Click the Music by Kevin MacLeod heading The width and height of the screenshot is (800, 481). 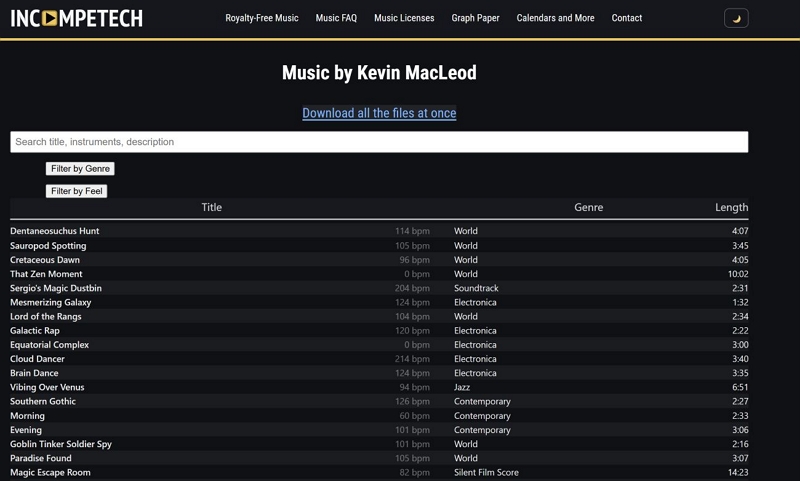[x=379, y=72]
